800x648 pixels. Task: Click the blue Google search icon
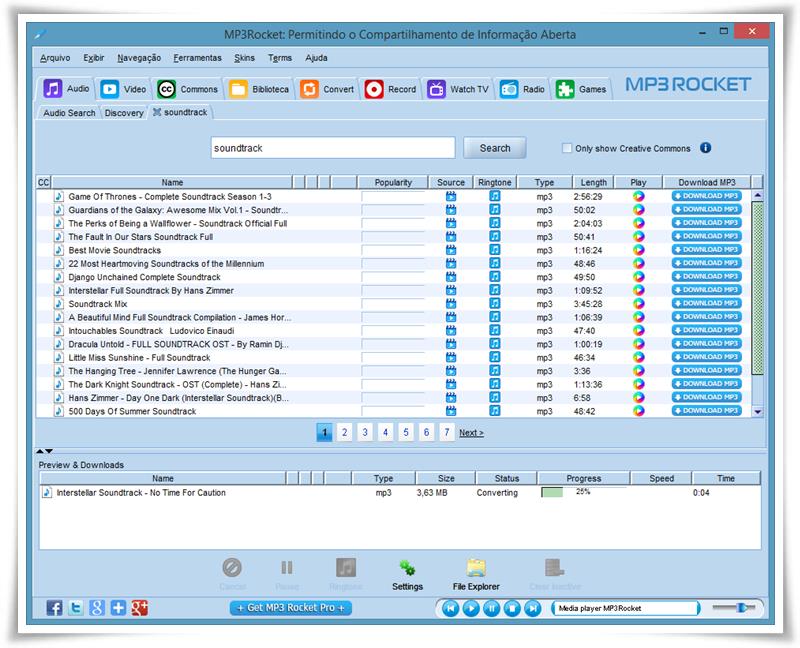pyautogui.click(x=97, y=608)
